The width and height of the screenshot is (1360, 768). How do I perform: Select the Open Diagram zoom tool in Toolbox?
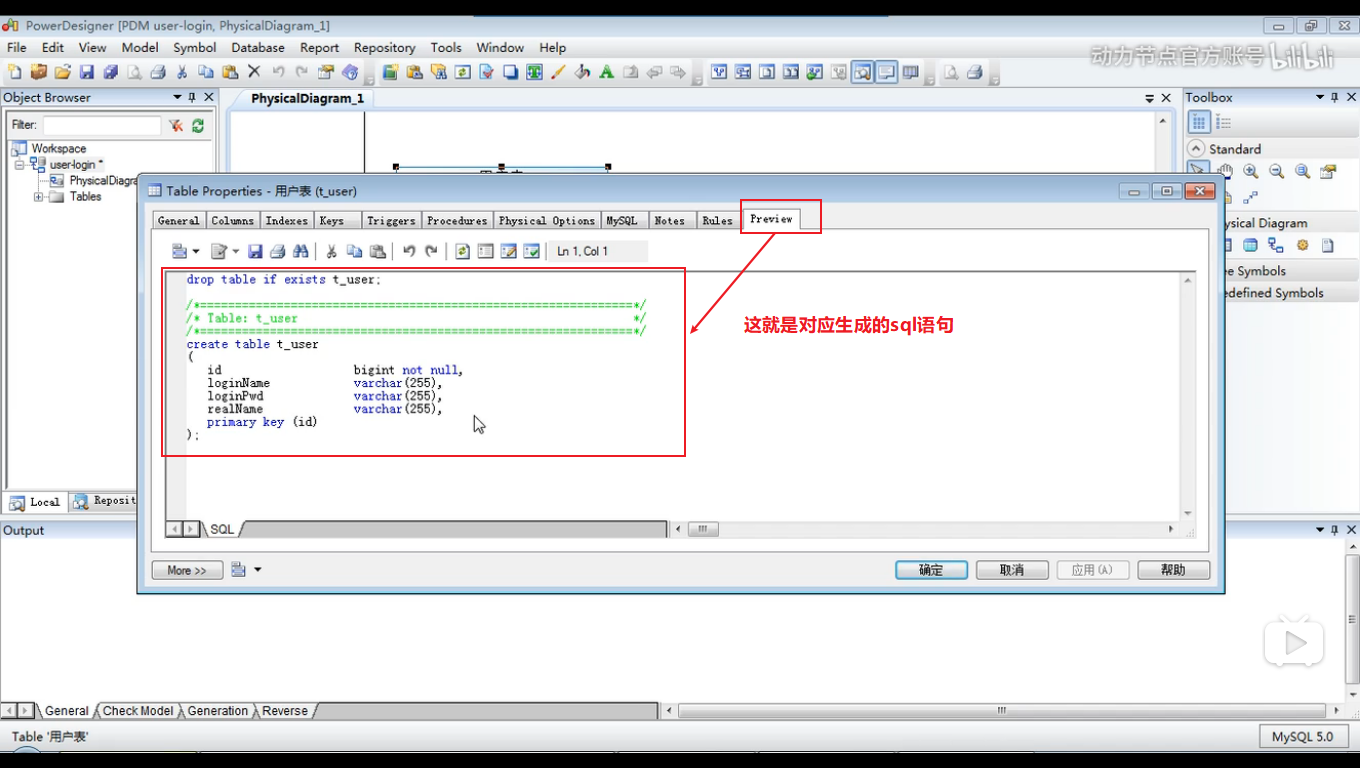tap(1303, 172)
